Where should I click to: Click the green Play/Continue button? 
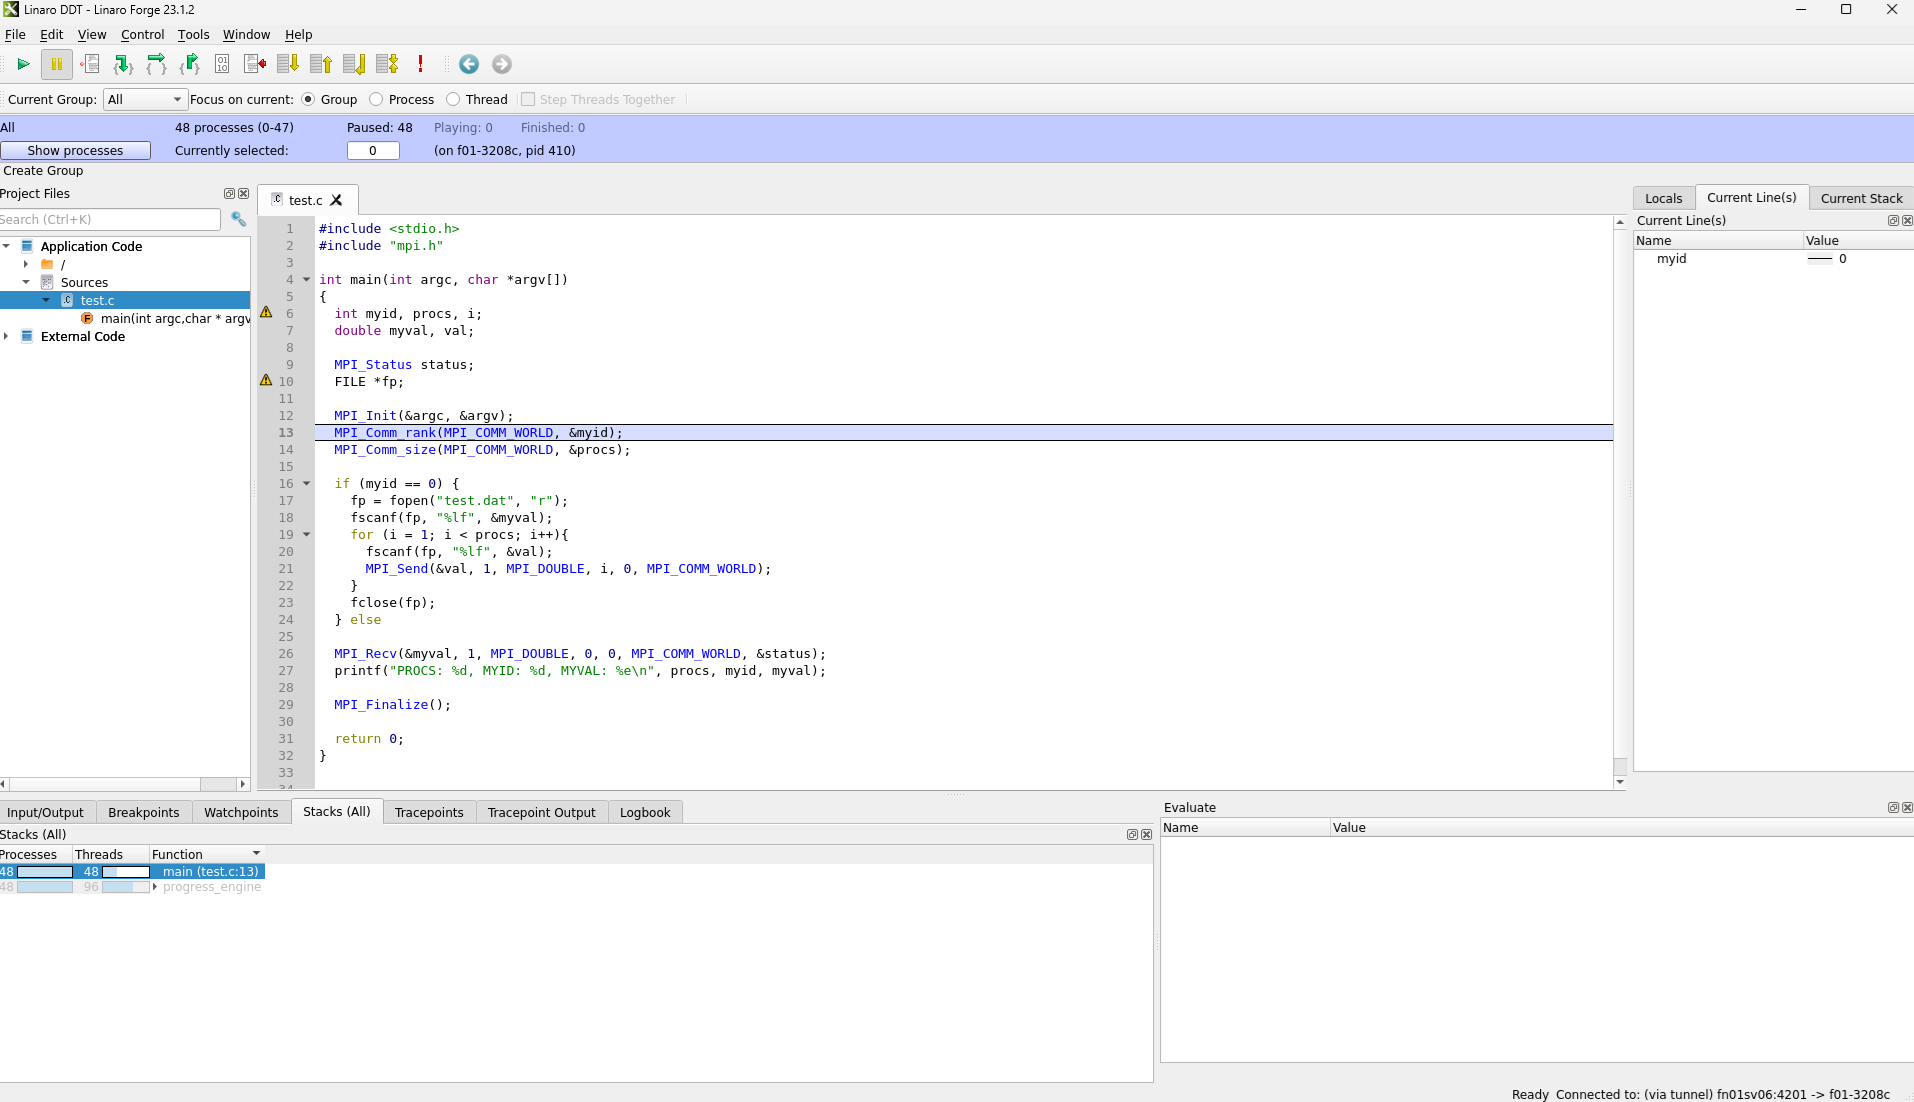coord(23,64)
